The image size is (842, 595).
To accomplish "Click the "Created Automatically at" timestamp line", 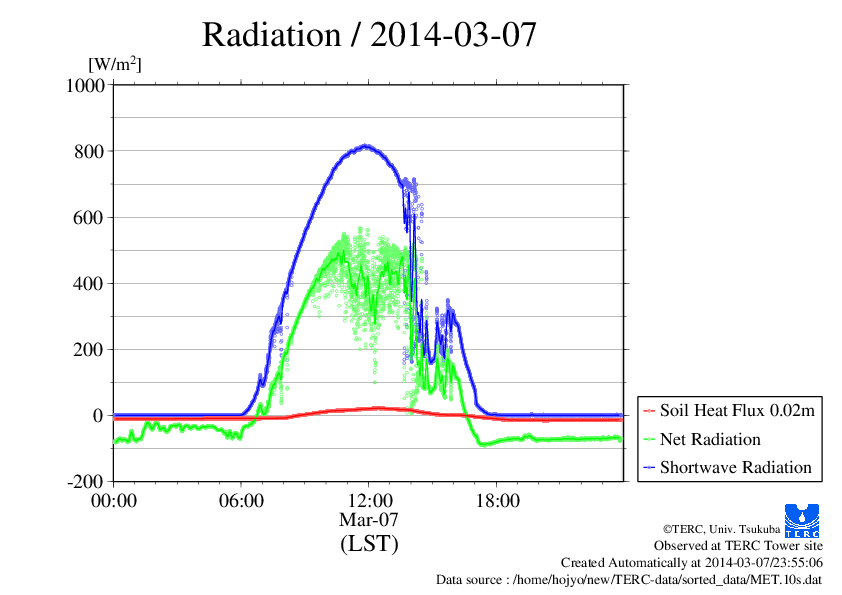I will 692,563.
